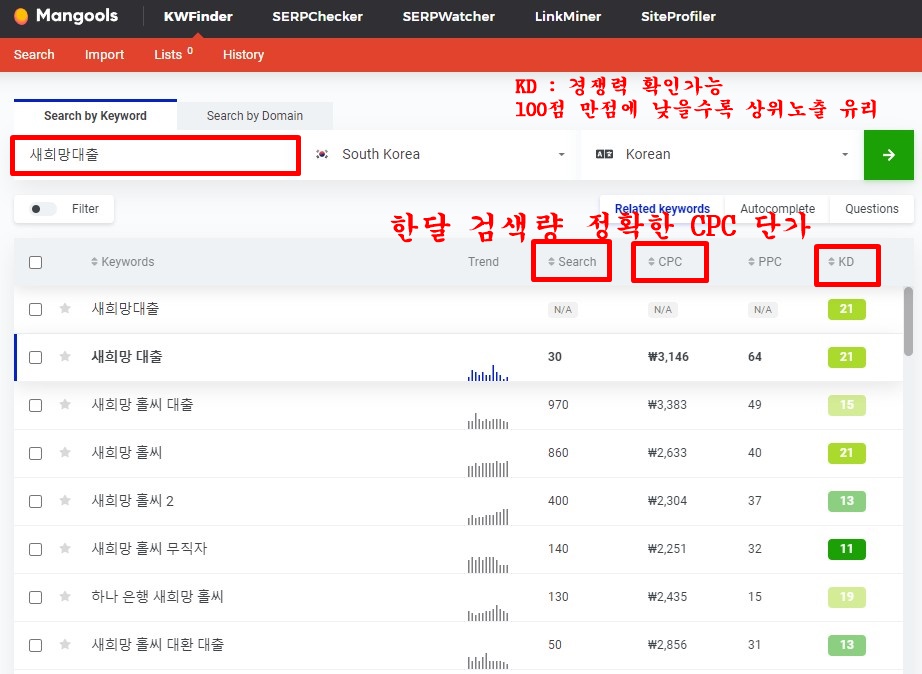Select checkbox for 새희망 대출 row
922x674 pixels.
coord(36,358)
